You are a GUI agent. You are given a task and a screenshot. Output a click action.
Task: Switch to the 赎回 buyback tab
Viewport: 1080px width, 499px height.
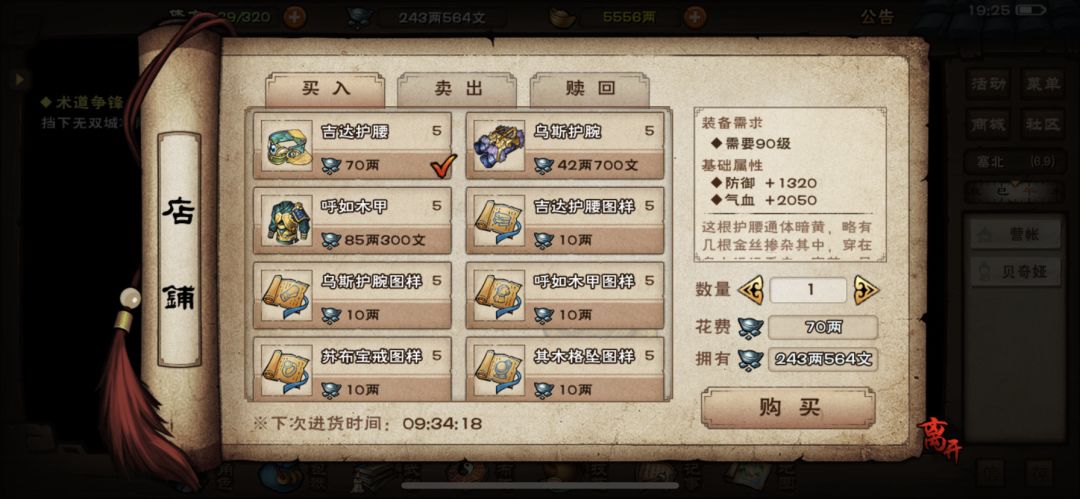(590, 90)
